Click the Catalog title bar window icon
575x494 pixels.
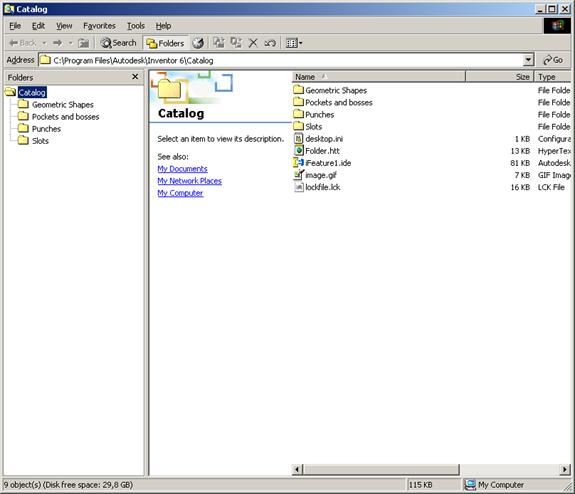(9, 9)
